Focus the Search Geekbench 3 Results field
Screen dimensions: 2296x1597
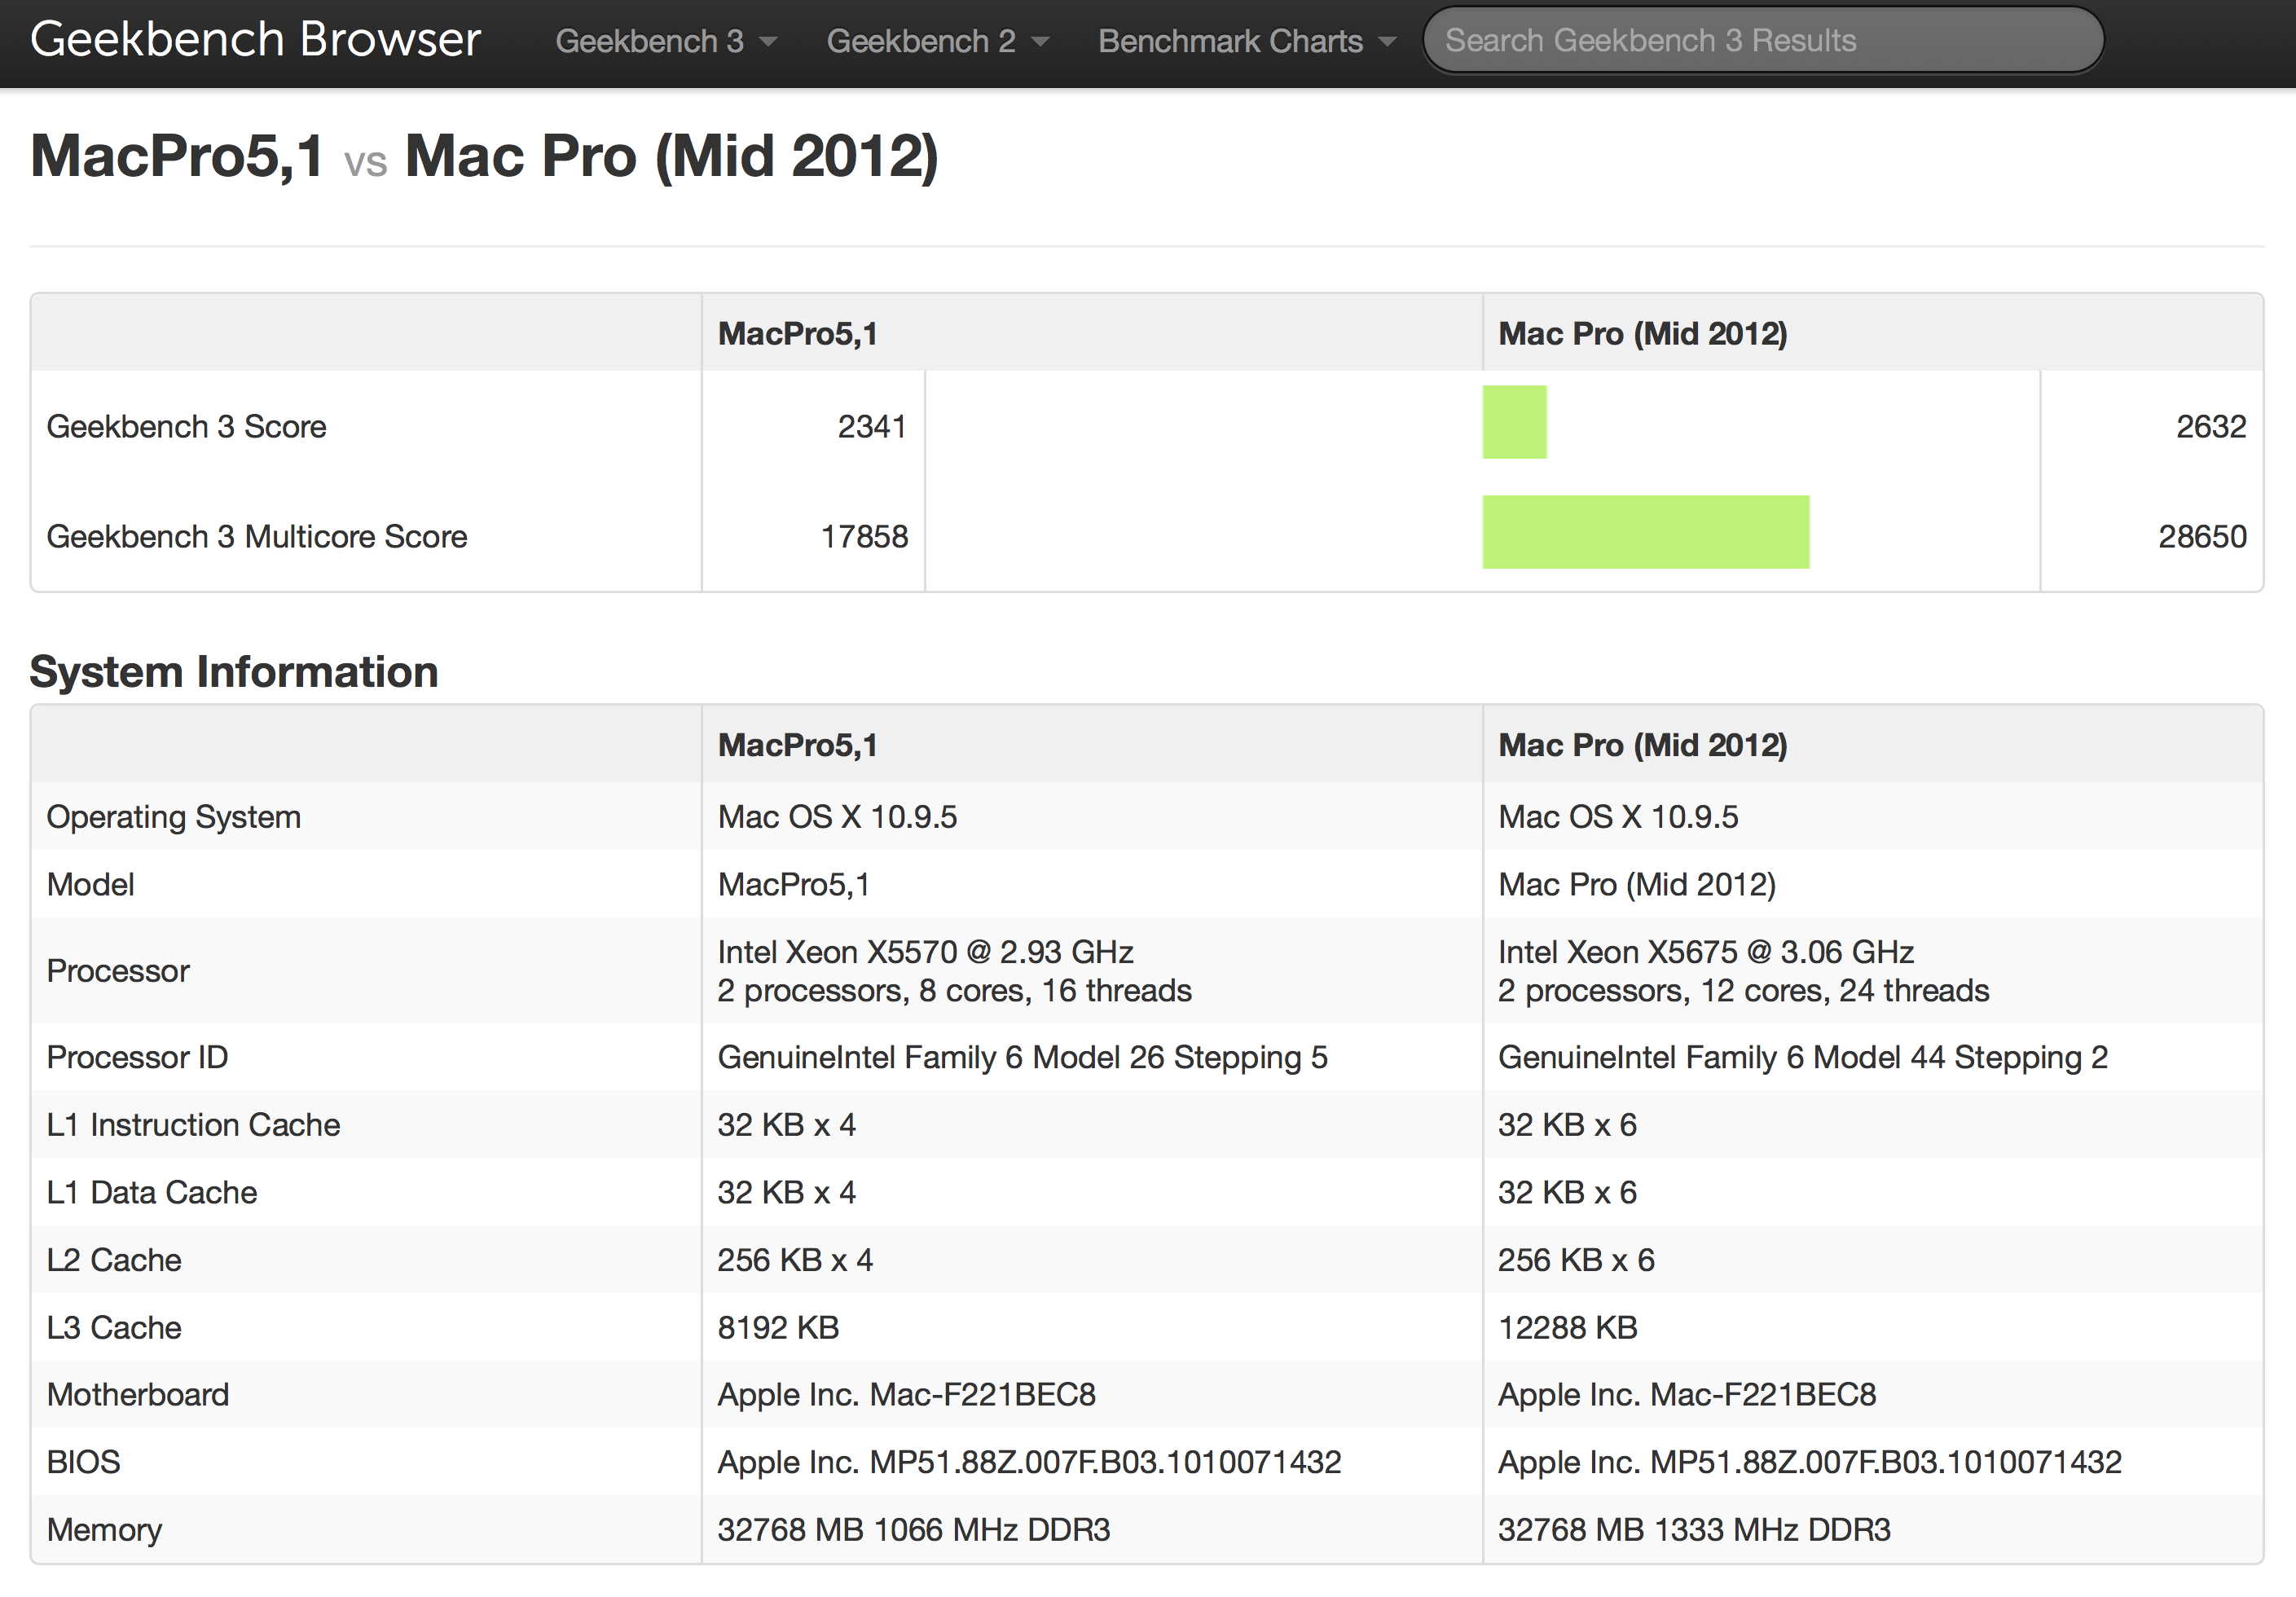point(1763,40)
